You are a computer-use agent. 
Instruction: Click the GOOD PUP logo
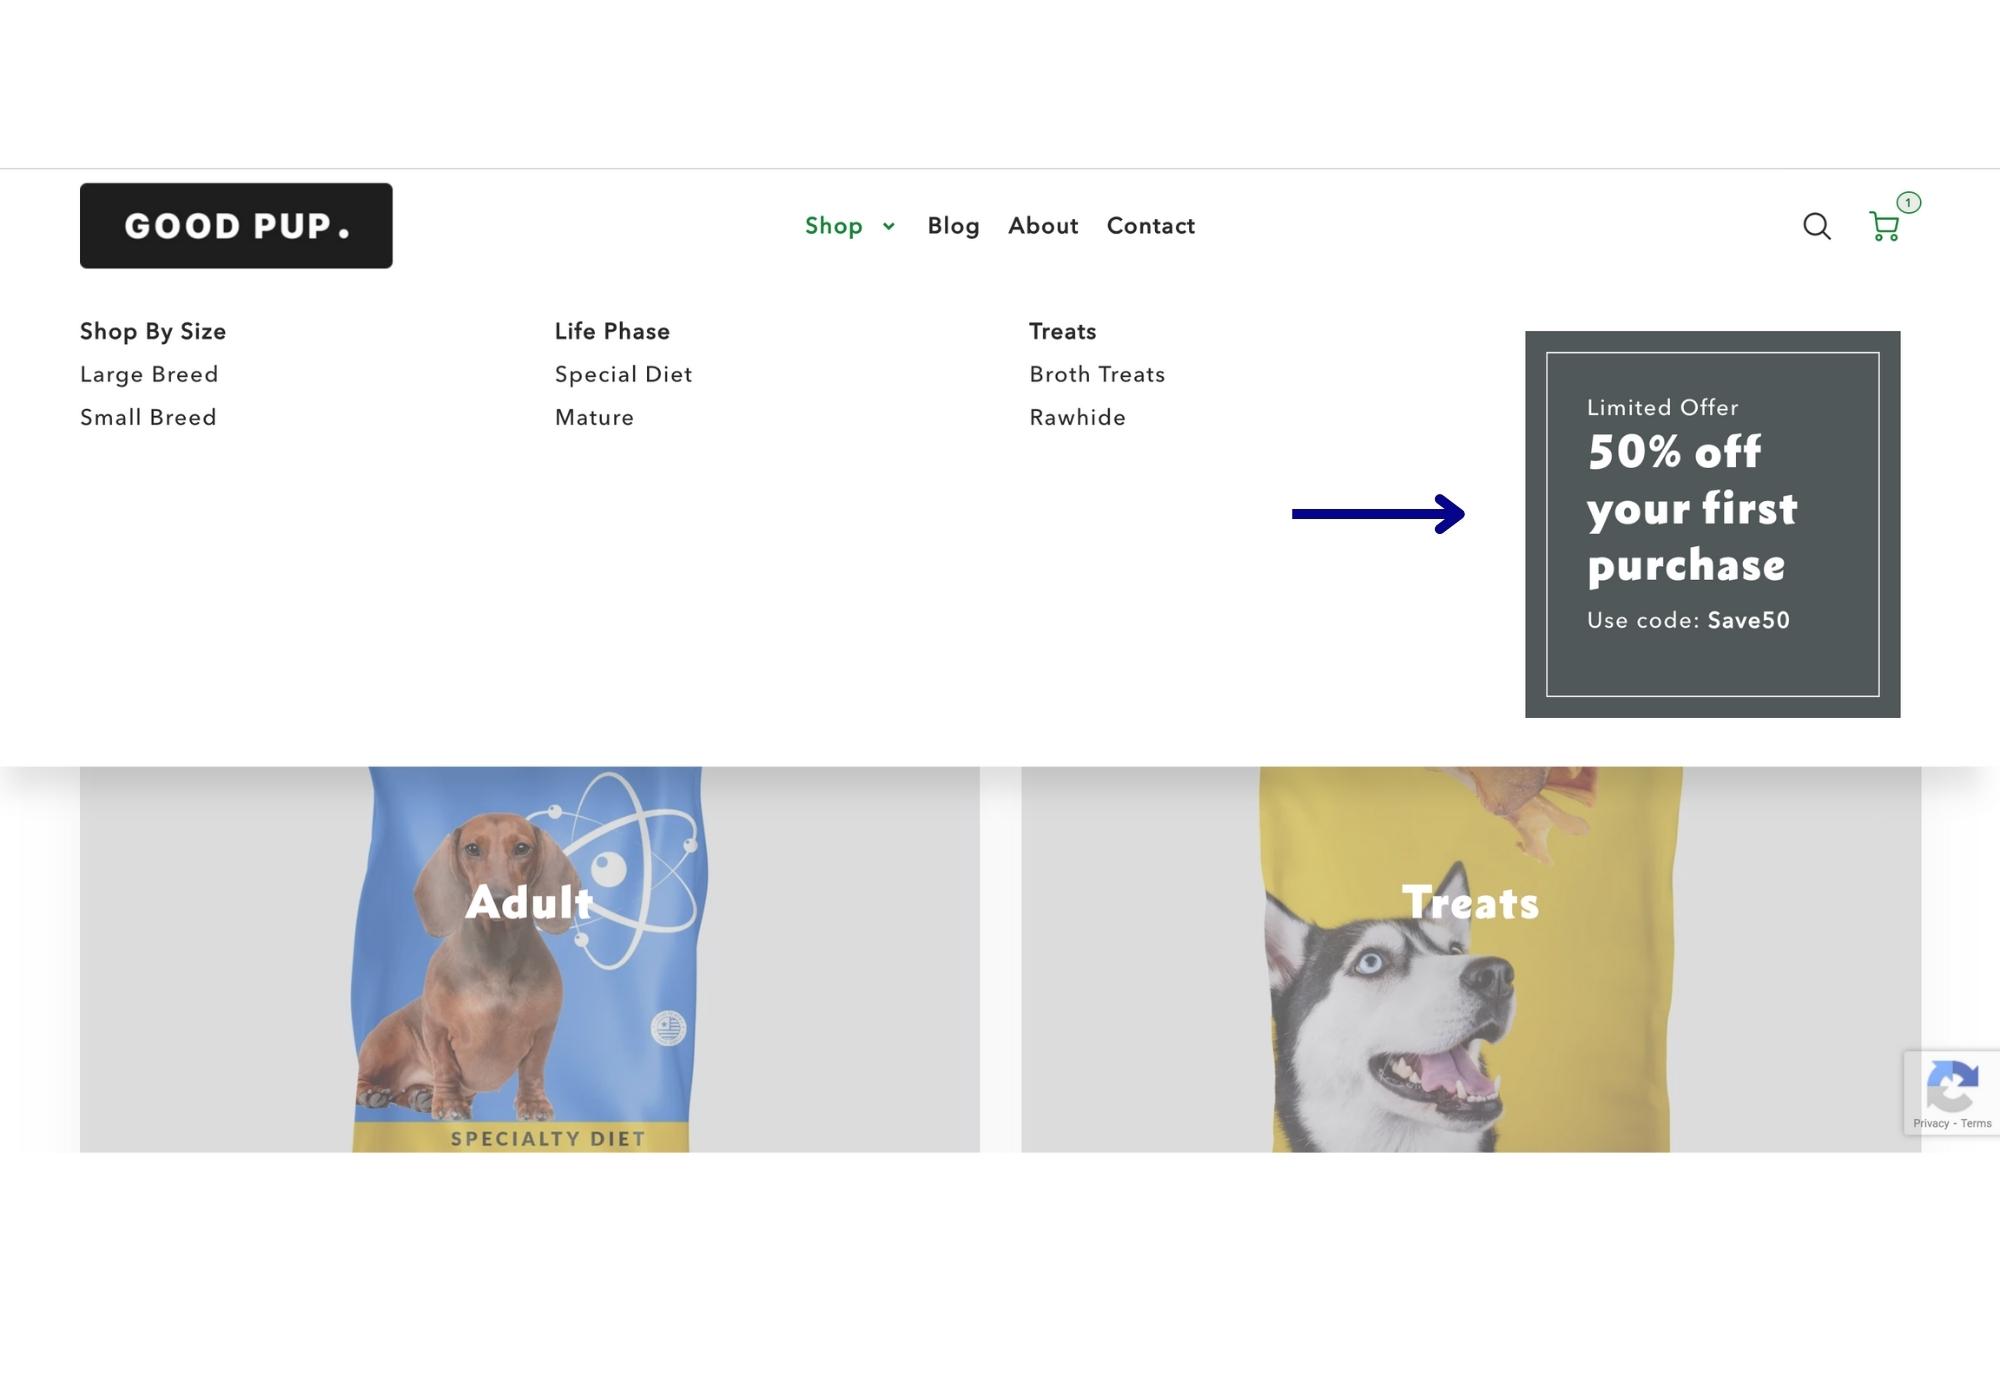pos(236,225)
